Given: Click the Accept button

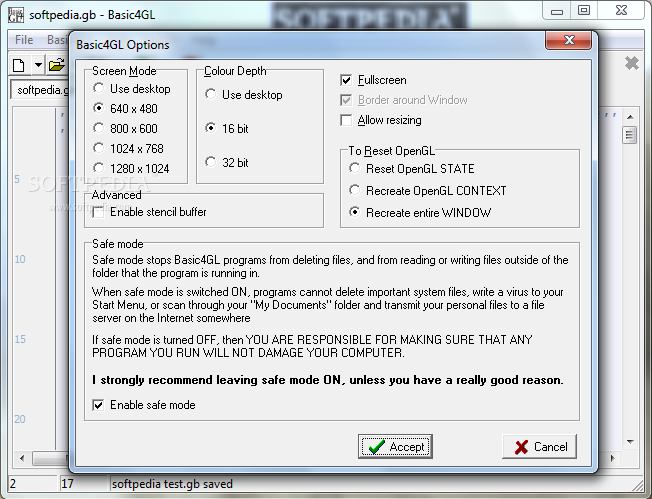Looking at the screenshot, I should point(395,447).
